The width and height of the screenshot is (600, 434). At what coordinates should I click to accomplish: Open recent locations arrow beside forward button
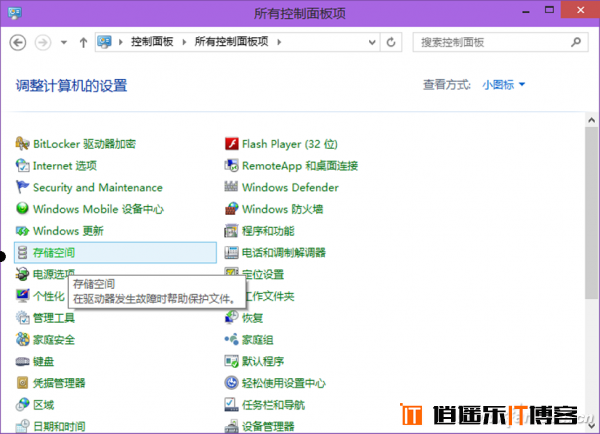tap(64, 42)
